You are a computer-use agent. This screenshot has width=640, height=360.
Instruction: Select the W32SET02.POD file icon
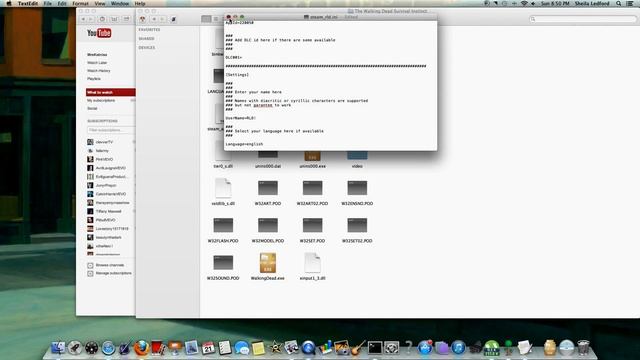pos(357,225)
